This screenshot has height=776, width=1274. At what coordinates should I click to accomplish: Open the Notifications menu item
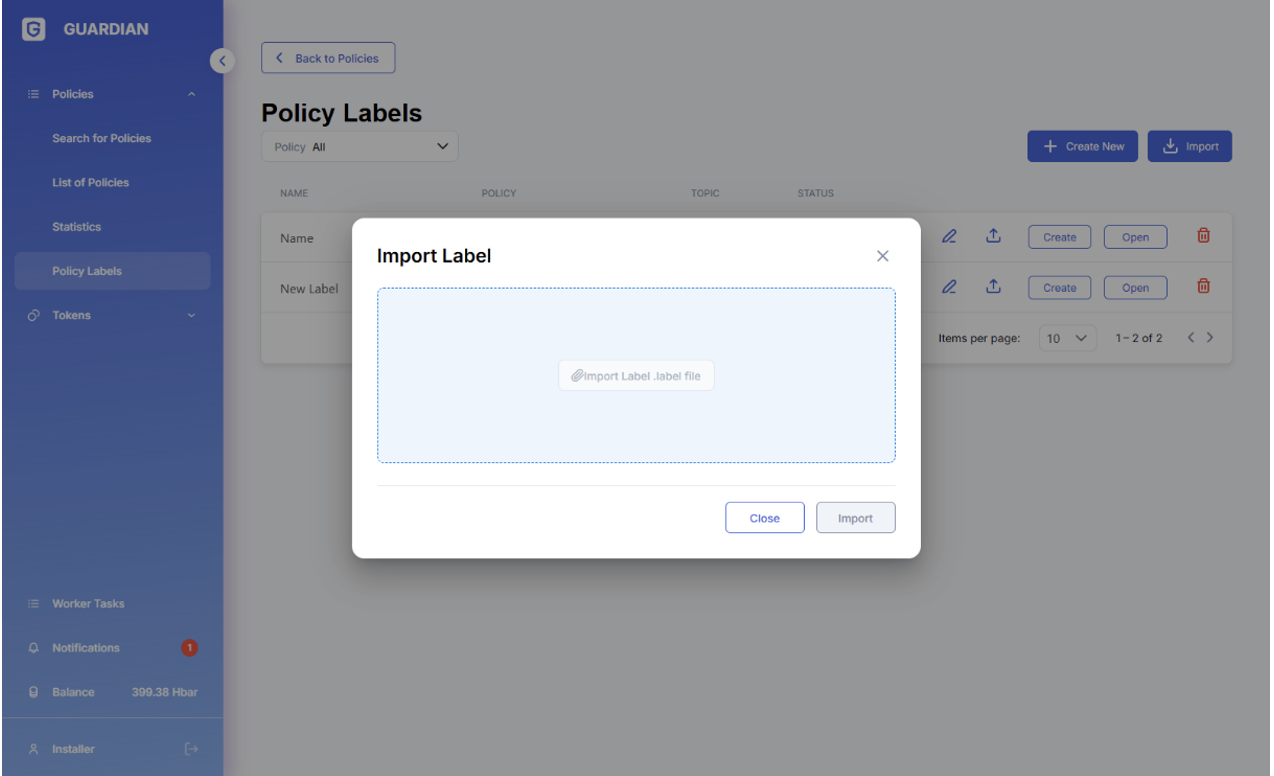[x=86, y=648]
